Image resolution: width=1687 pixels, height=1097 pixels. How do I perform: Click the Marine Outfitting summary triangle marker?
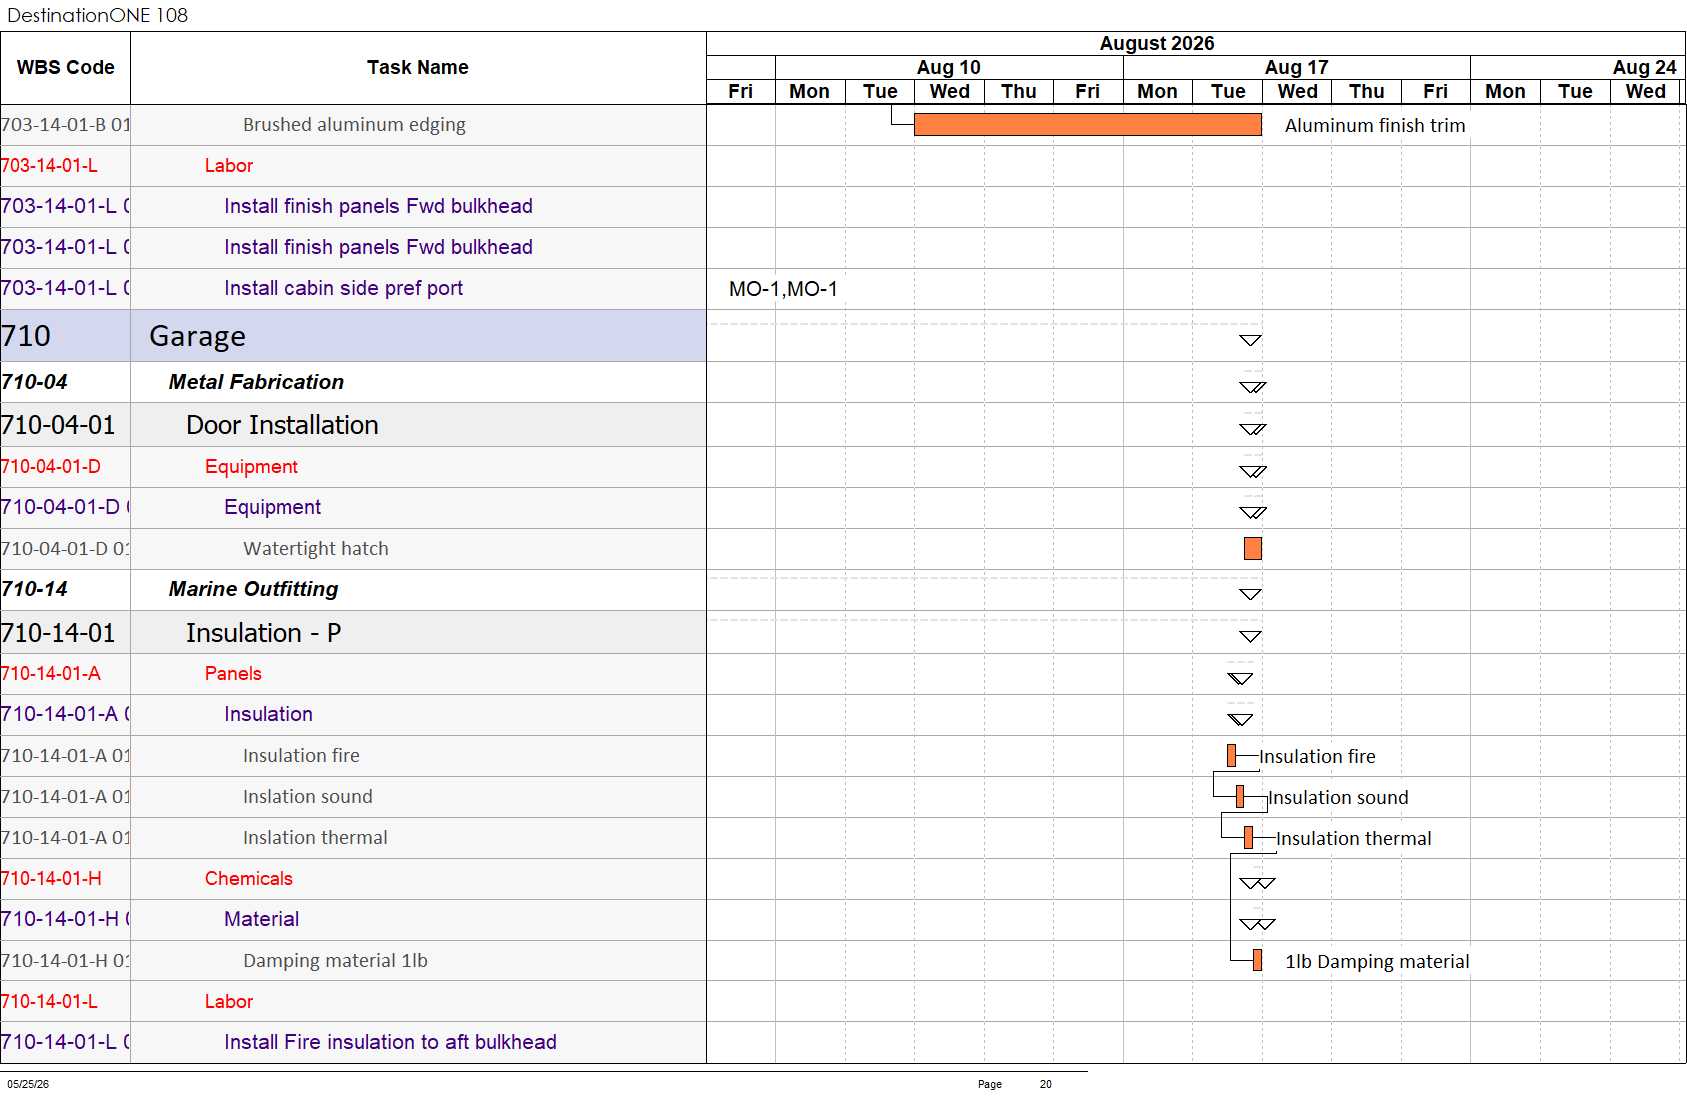point(1250,594)
